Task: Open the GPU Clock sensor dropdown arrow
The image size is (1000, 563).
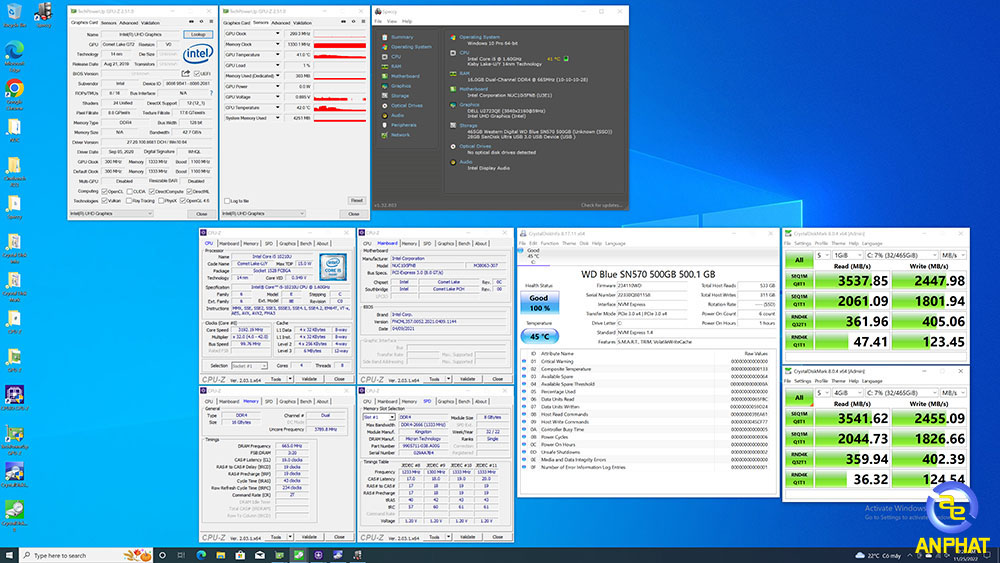Action: [x=277, y=34]
